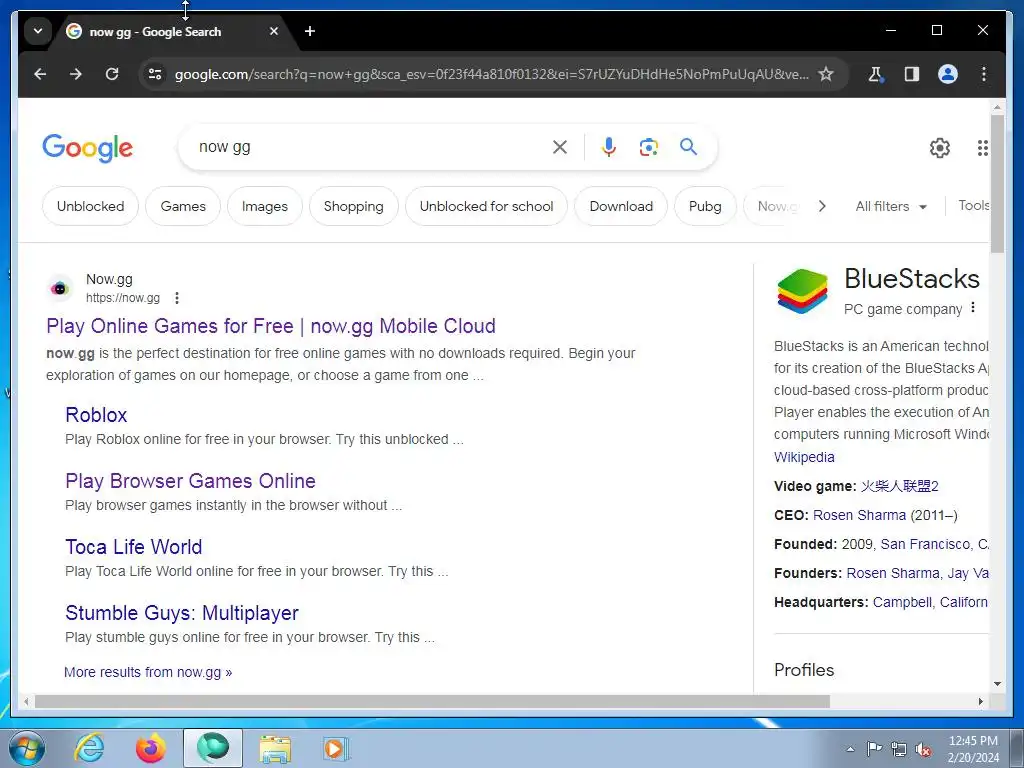Click the Now.gg site favicon
1024x768 pixels.
coord(59,288)
